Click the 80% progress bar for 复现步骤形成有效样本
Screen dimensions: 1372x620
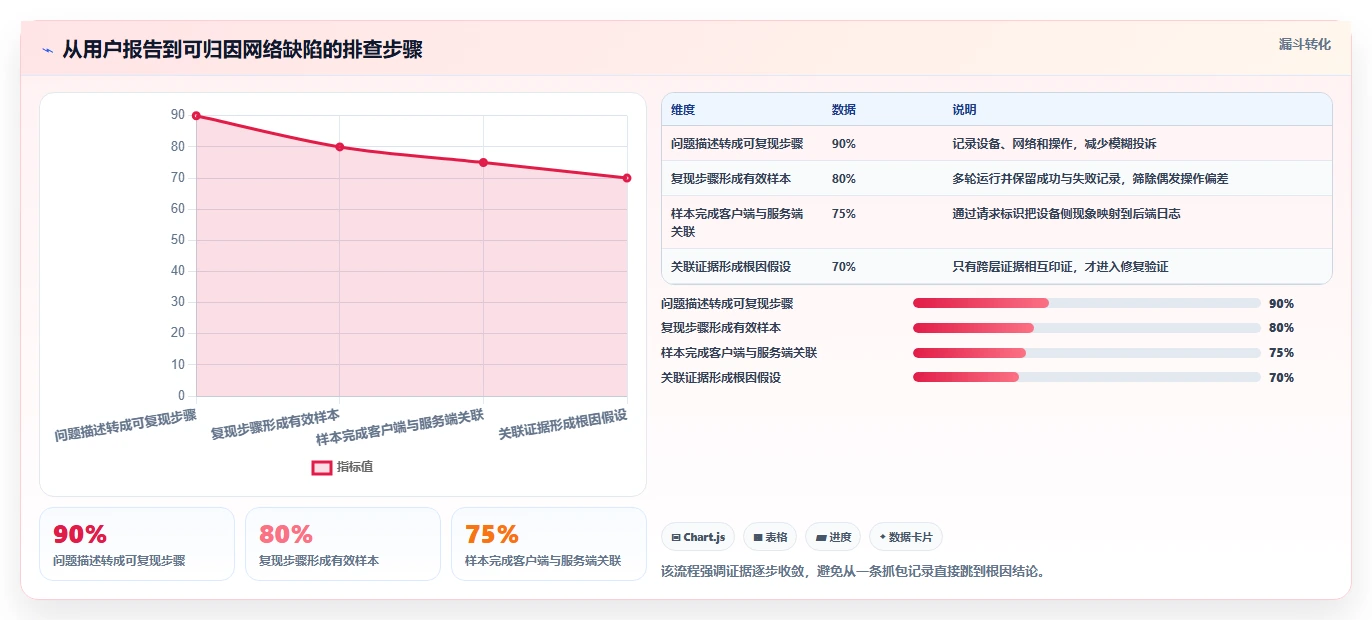(x=1086, y=328)
